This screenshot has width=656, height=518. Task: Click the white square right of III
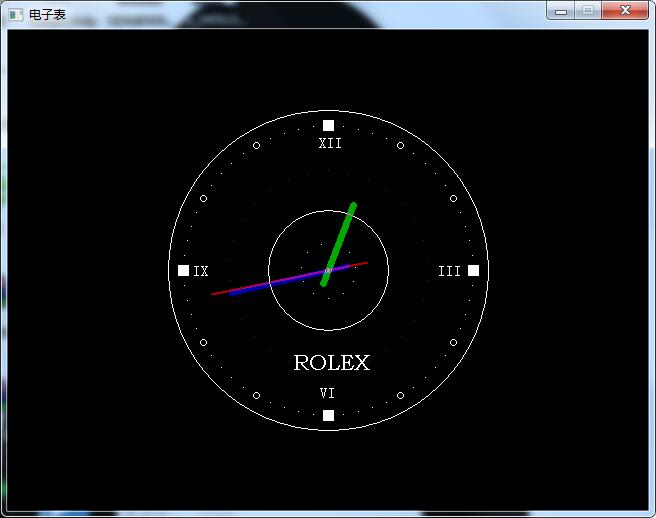point(473,271)
